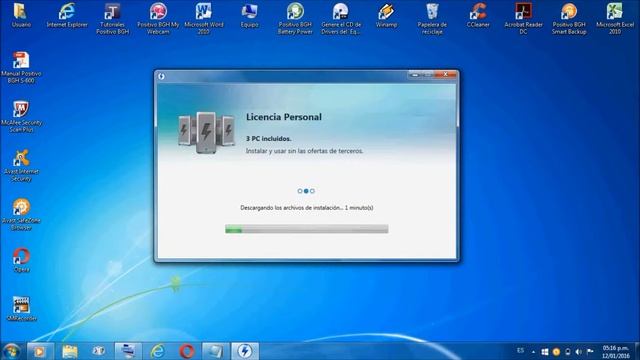Open the volume speaker tray icon

(578, 351)
